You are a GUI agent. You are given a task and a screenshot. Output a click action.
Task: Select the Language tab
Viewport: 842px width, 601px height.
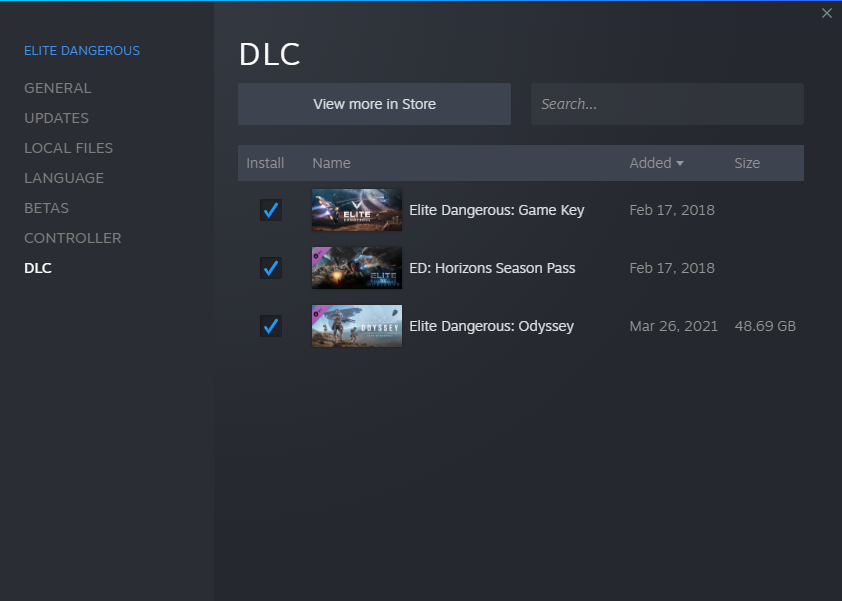pos(64,178)
